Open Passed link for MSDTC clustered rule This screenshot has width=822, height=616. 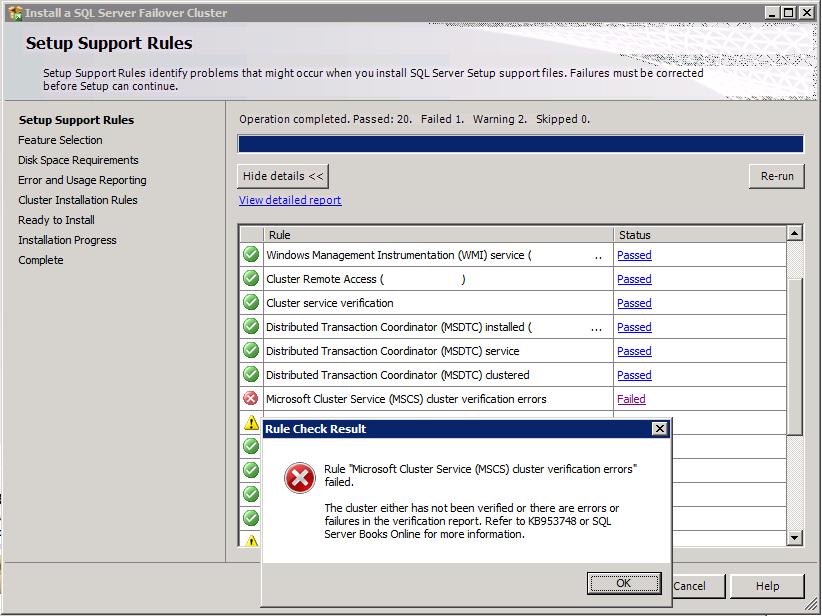point(634,375)
